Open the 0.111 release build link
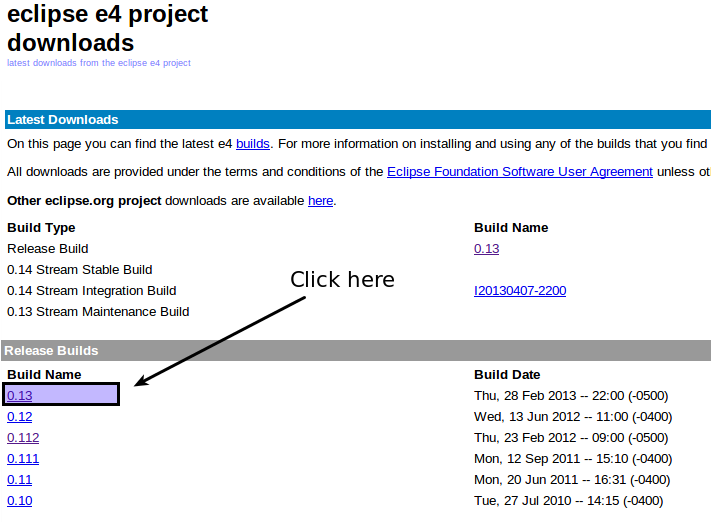This screenshot has height=522, width=711. (23, 459)
